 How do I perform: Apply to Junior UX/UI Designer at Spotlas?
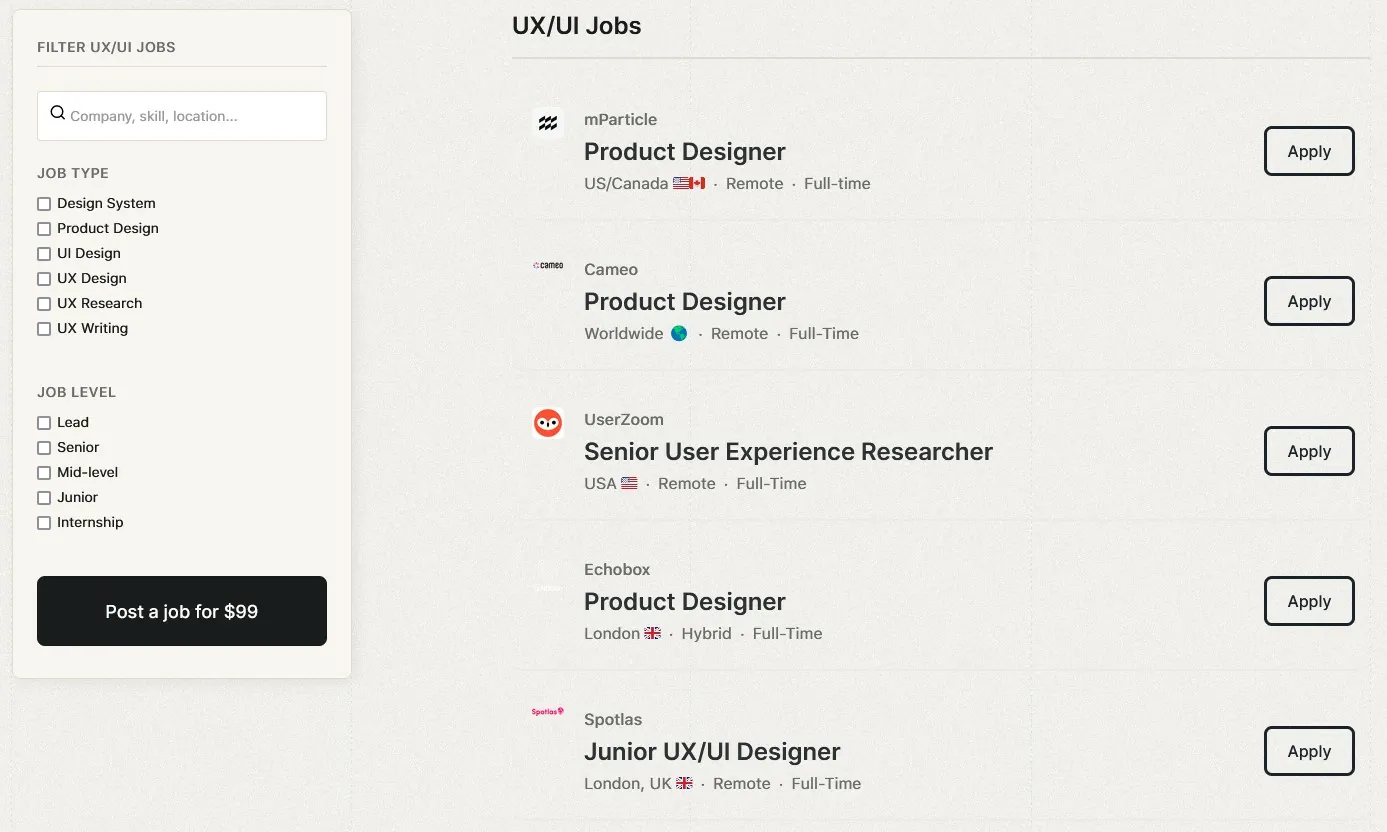point(1309,751)
